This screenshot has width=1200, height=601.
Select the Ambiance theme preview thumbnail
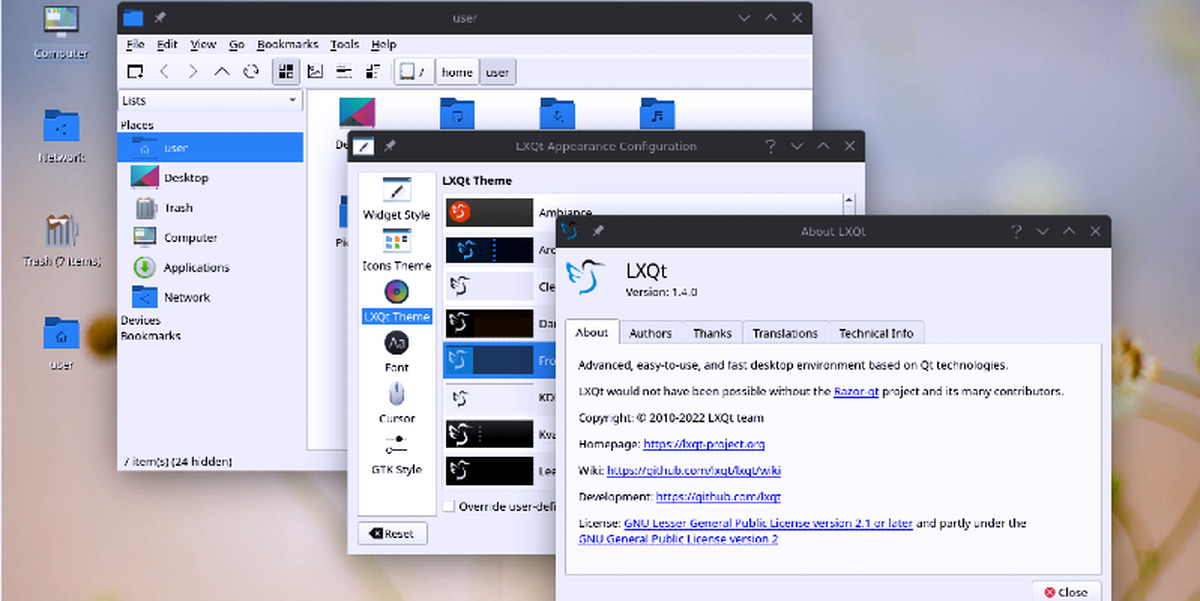coord(489,212)
